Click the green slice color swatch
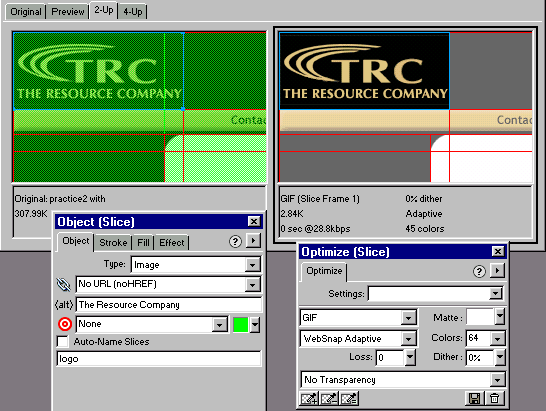Viewport: 546px width, 411px height. click(240, 325)
